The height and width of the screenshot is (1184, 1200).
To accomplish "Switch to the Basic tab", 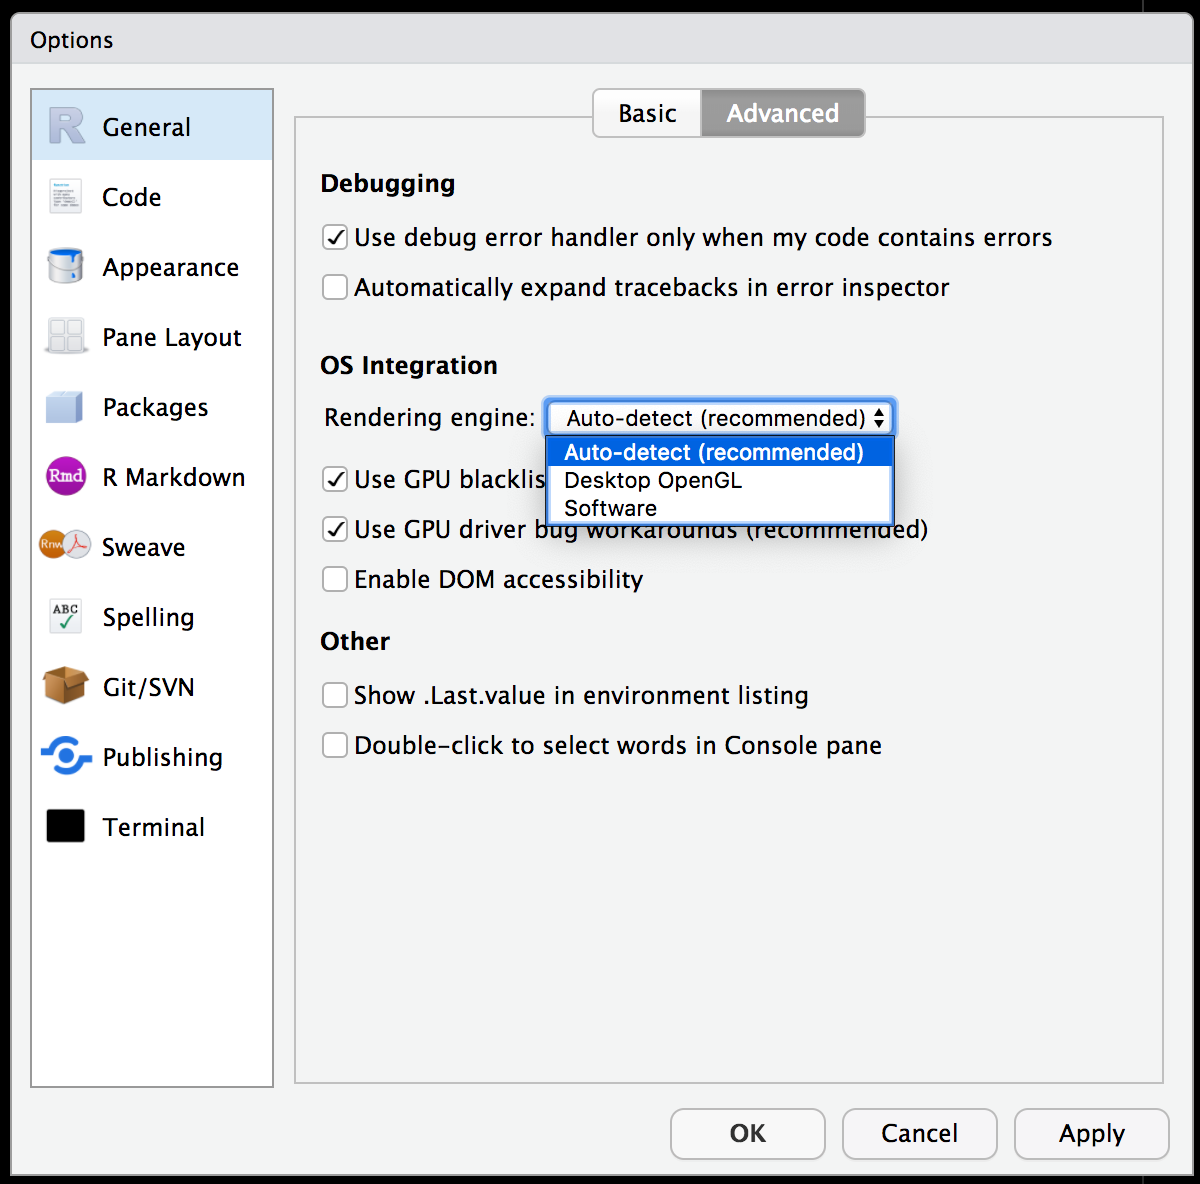I will [x=647, y=114].
